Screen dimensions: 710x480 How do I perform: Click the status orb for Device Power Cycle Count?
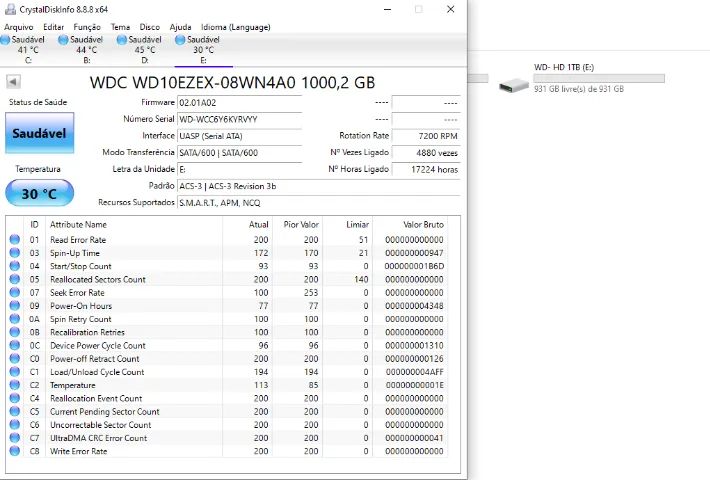pyautogui.click(x=14, y=345)
